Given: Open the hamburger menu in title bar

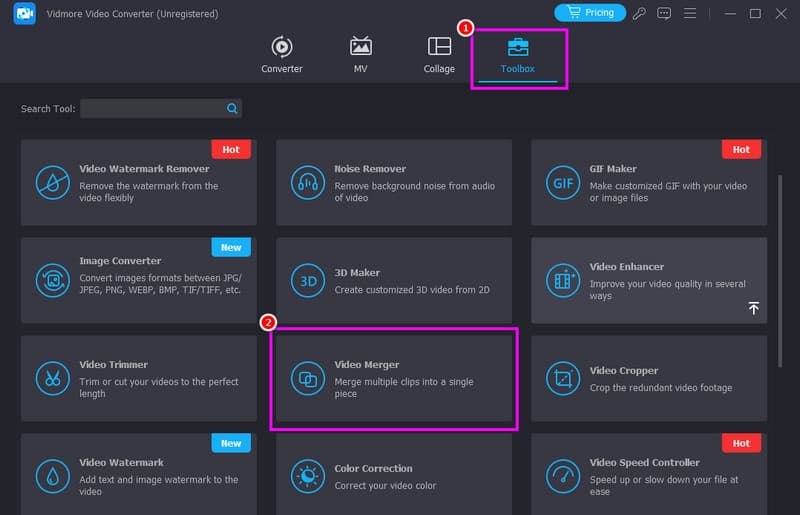Looking at the screenshot, I should (690, 13).
